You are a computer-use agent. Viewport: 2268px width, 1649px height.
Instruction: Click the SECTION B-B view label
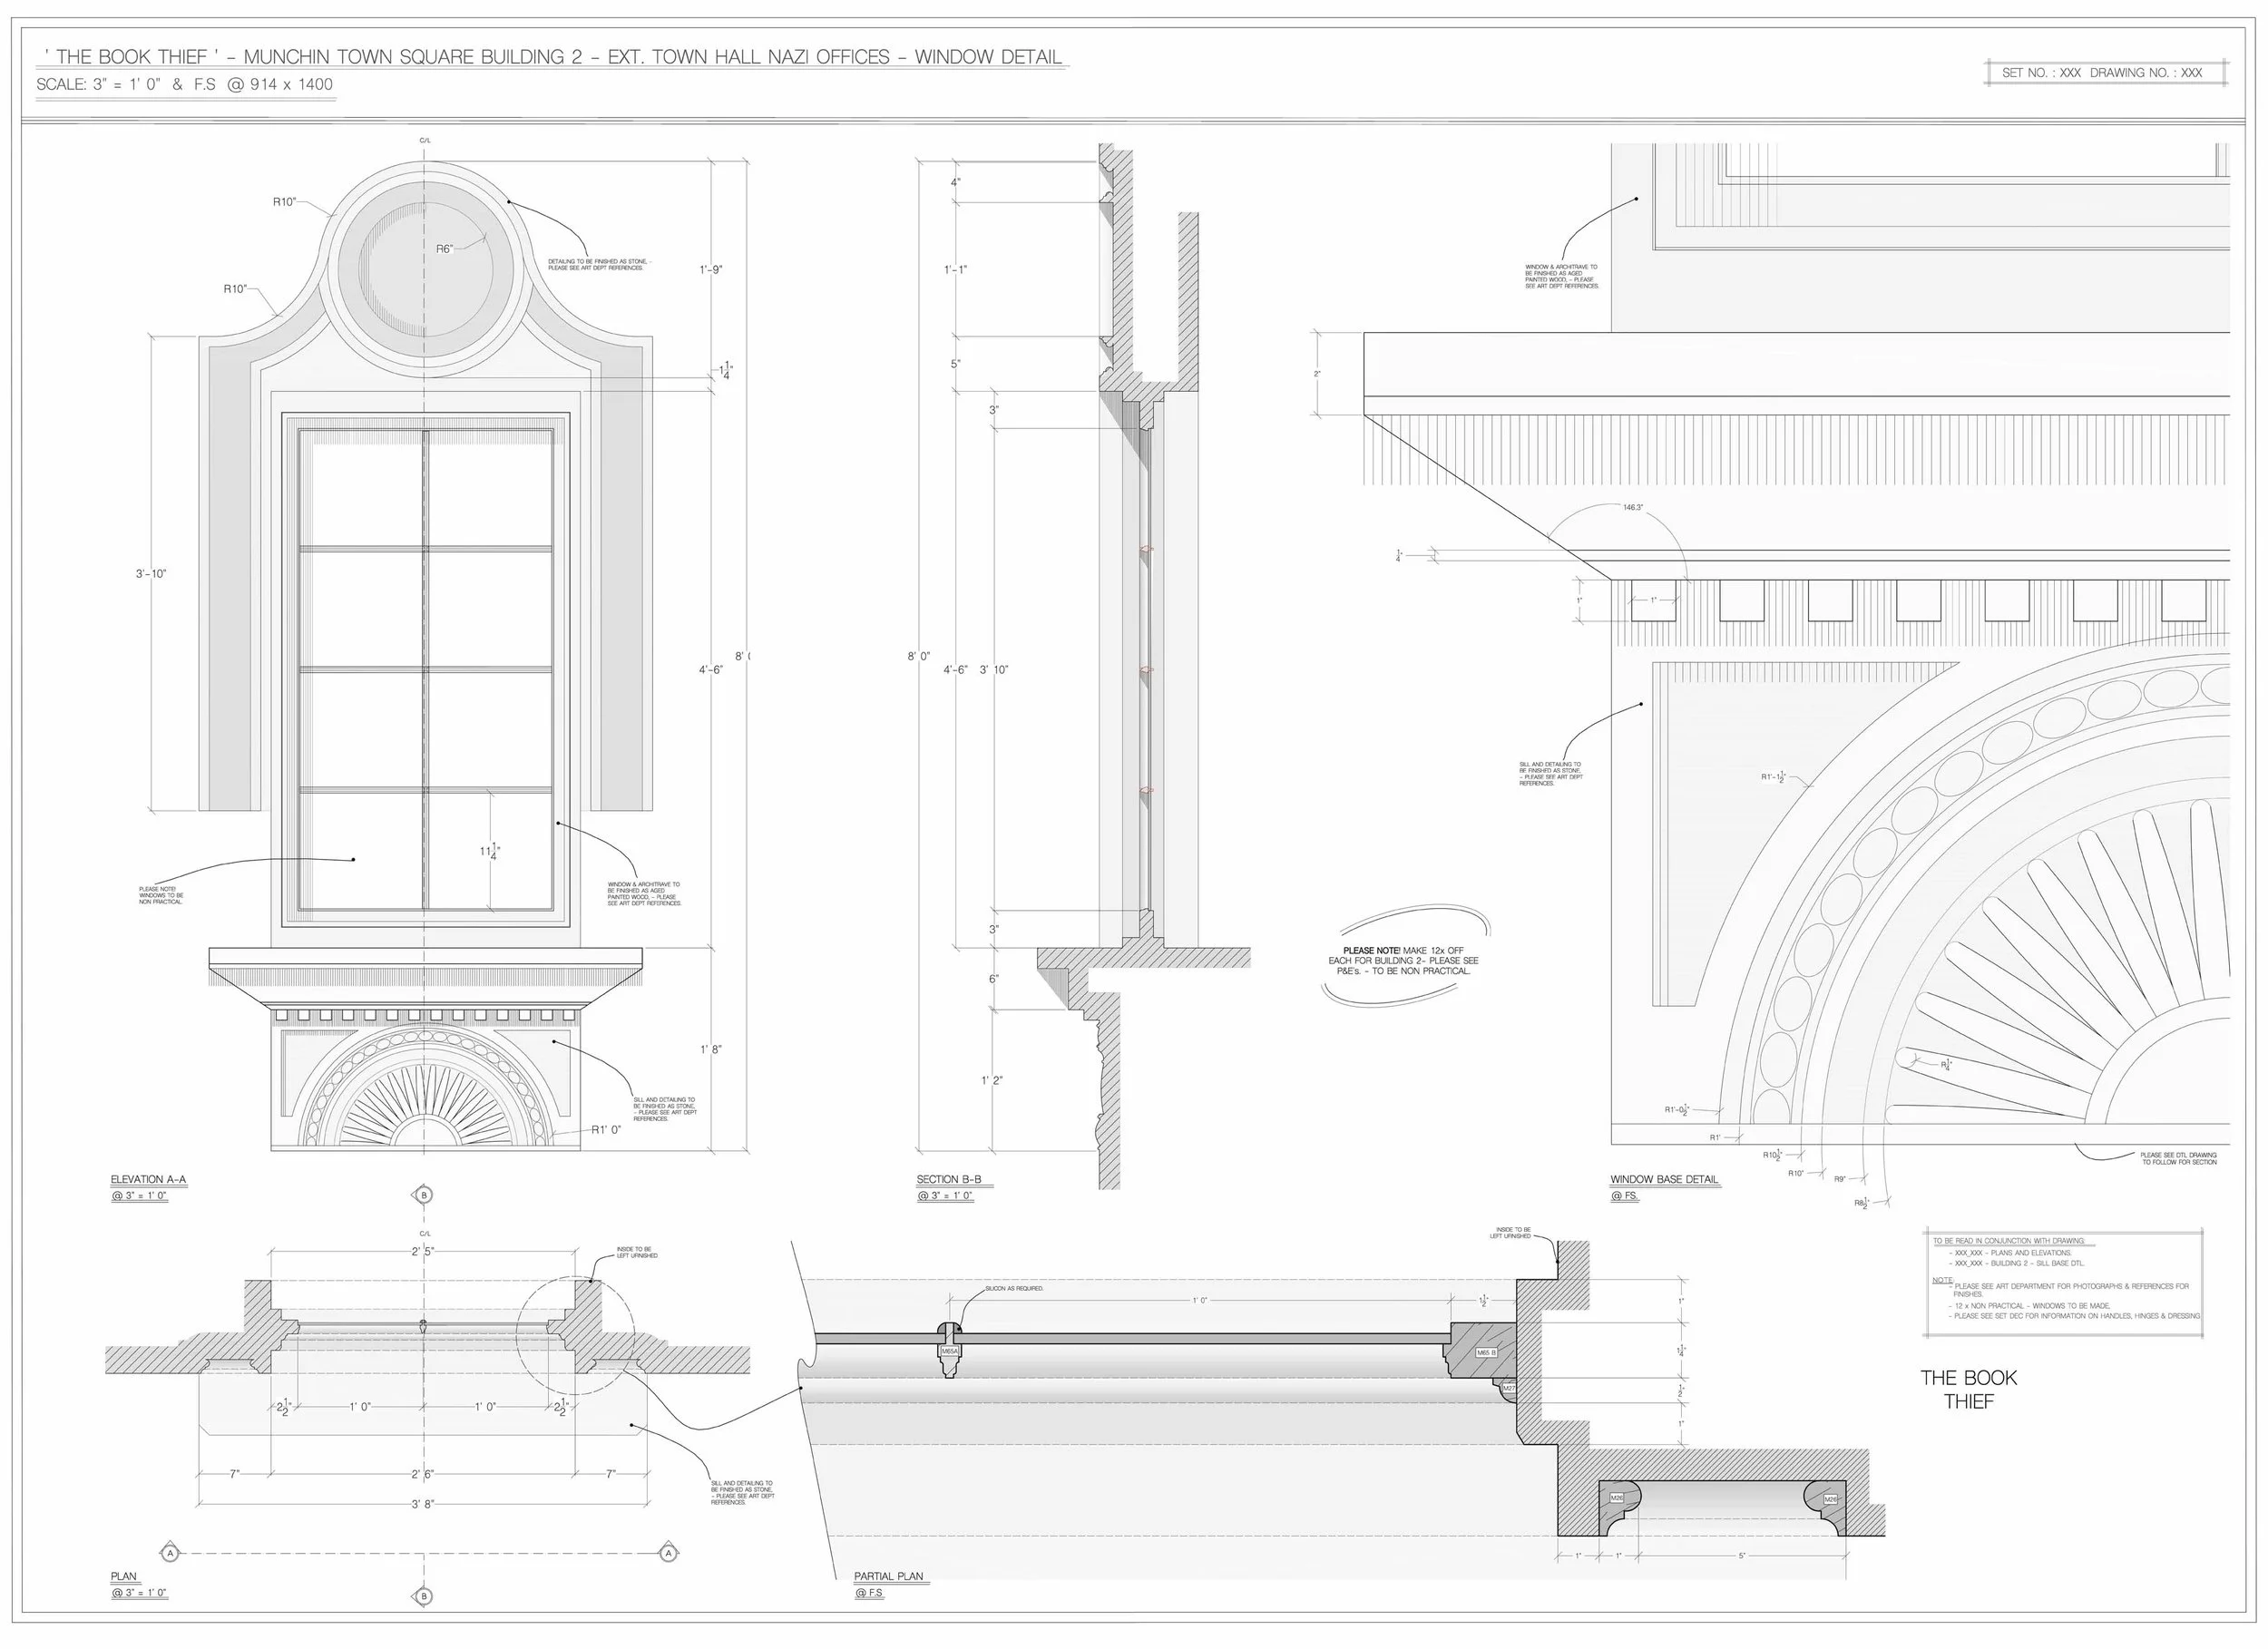click(x=948, y=1180)
